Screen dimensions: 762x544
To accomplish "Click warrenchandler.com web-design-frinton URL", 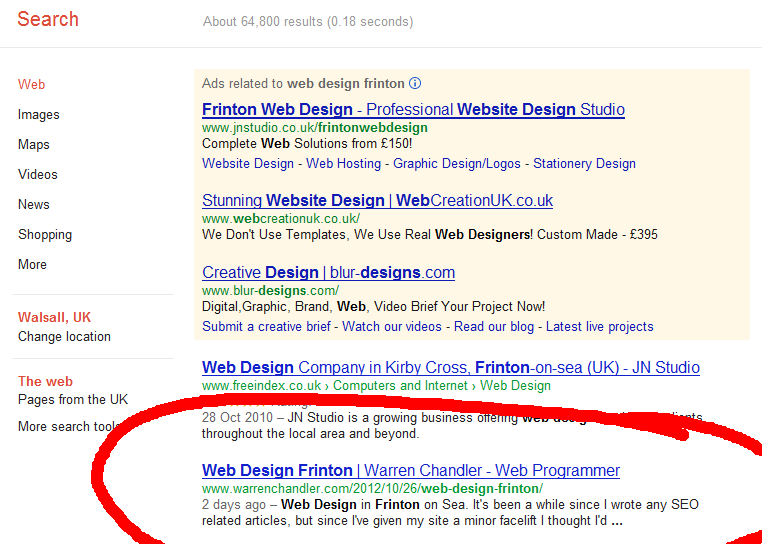I will (372, 489).
